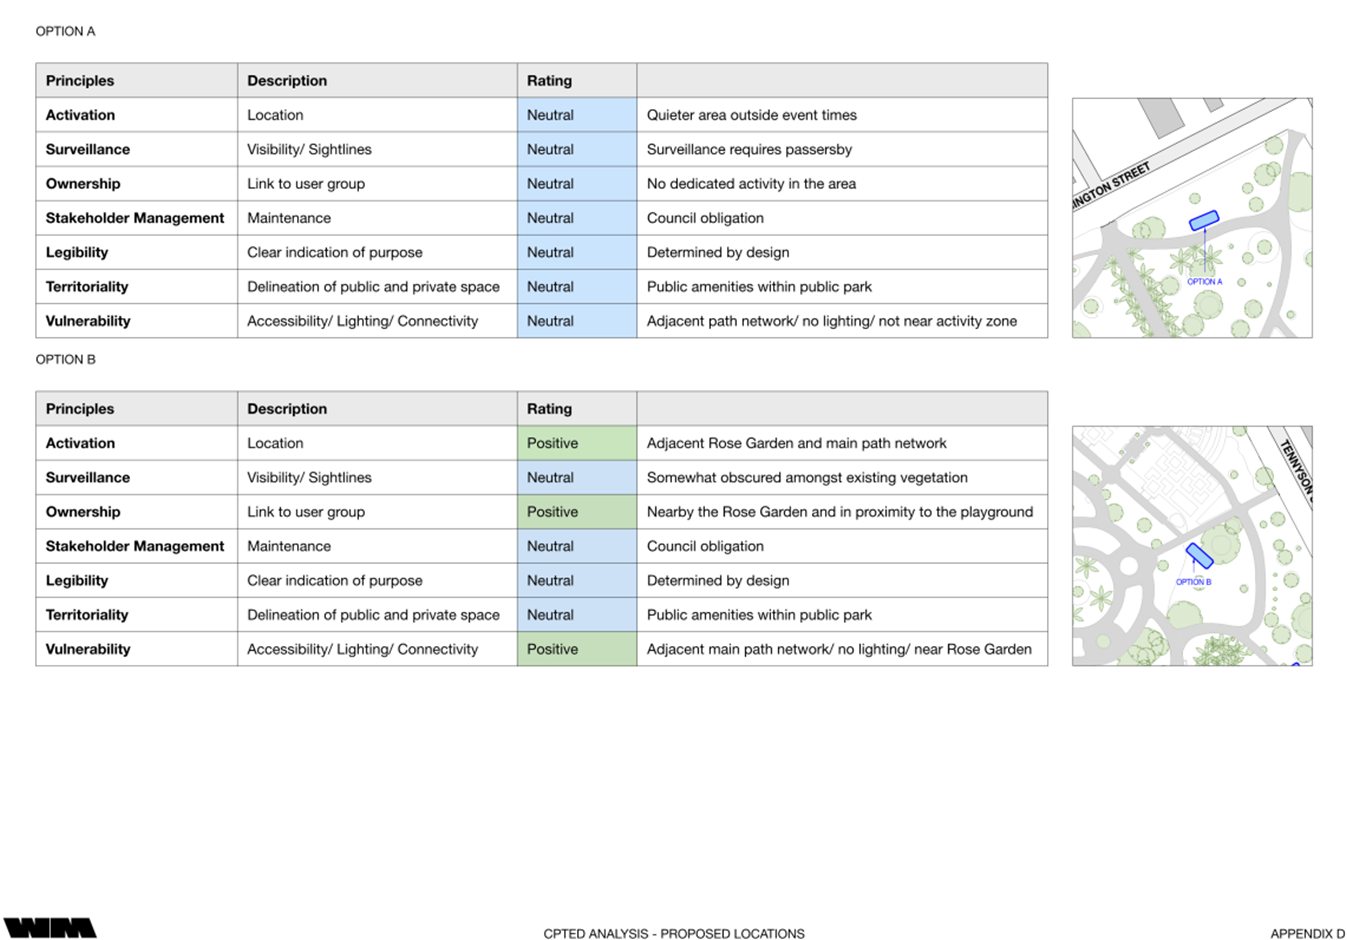This screenshot has height=940, width=1347.
Task: Click Option B's Positive Vulnerability rating cell
Action: coord(576,649)
